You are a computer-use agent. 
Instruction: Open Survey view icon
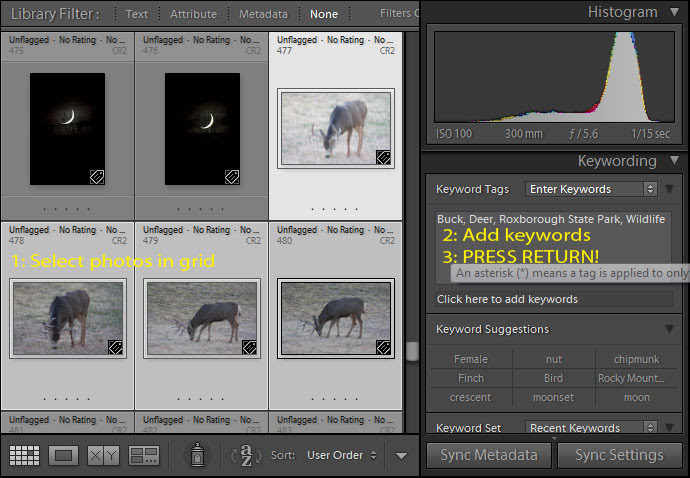(143, 455)
